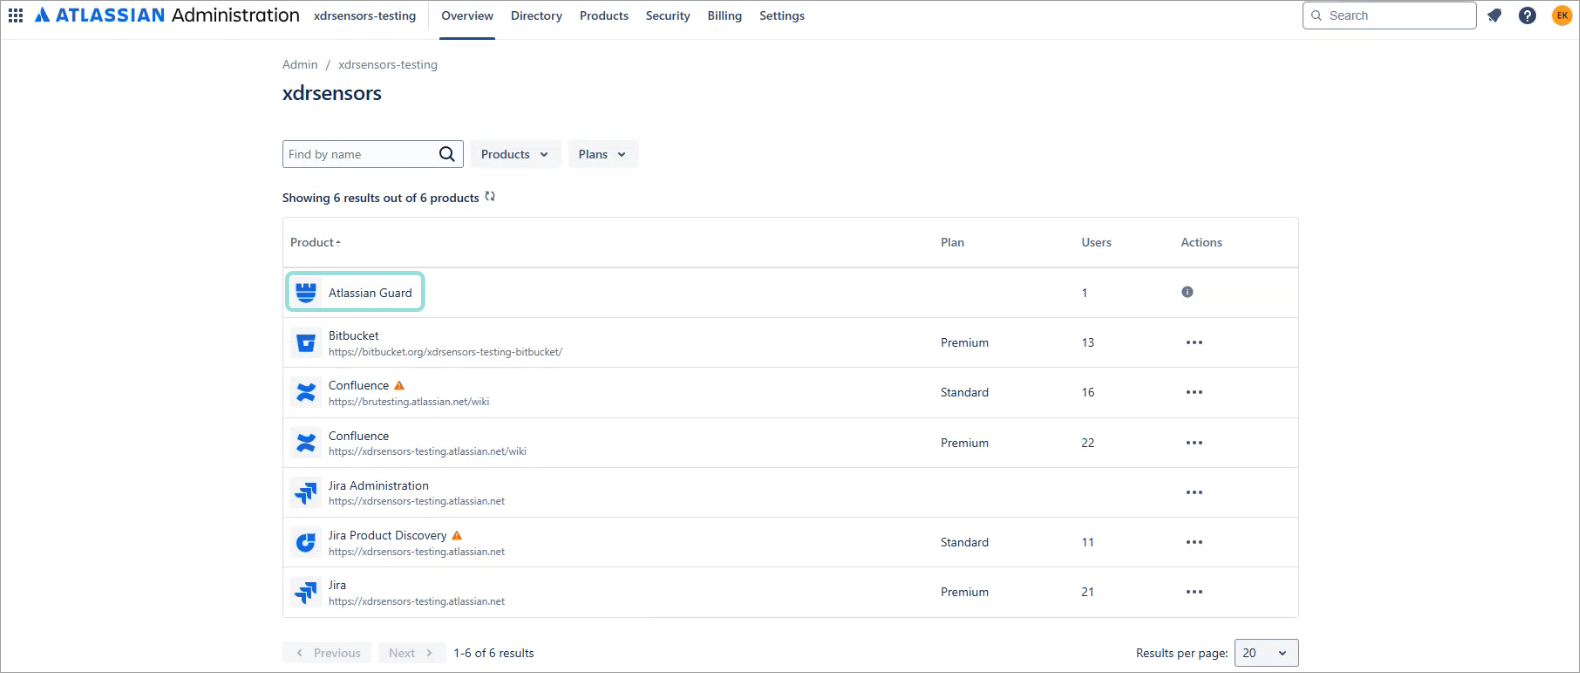Click the Next page button

412,653
